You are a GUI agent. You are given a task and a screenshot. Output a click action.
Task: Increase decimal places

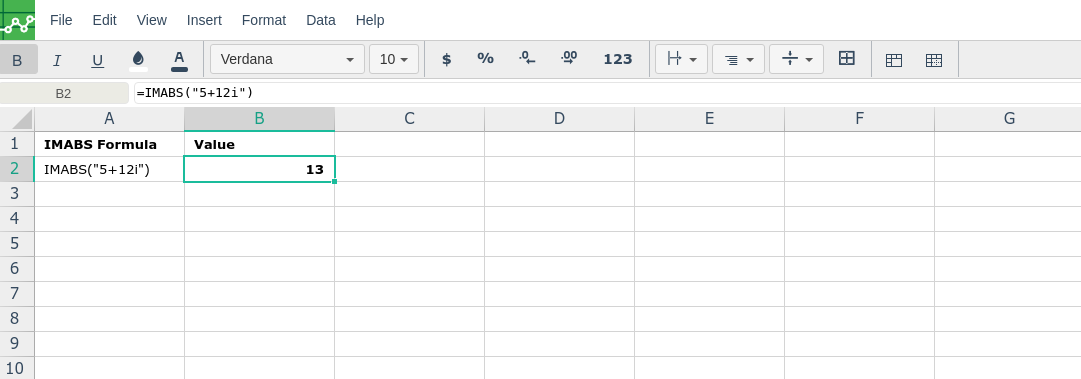pos(569,59)
